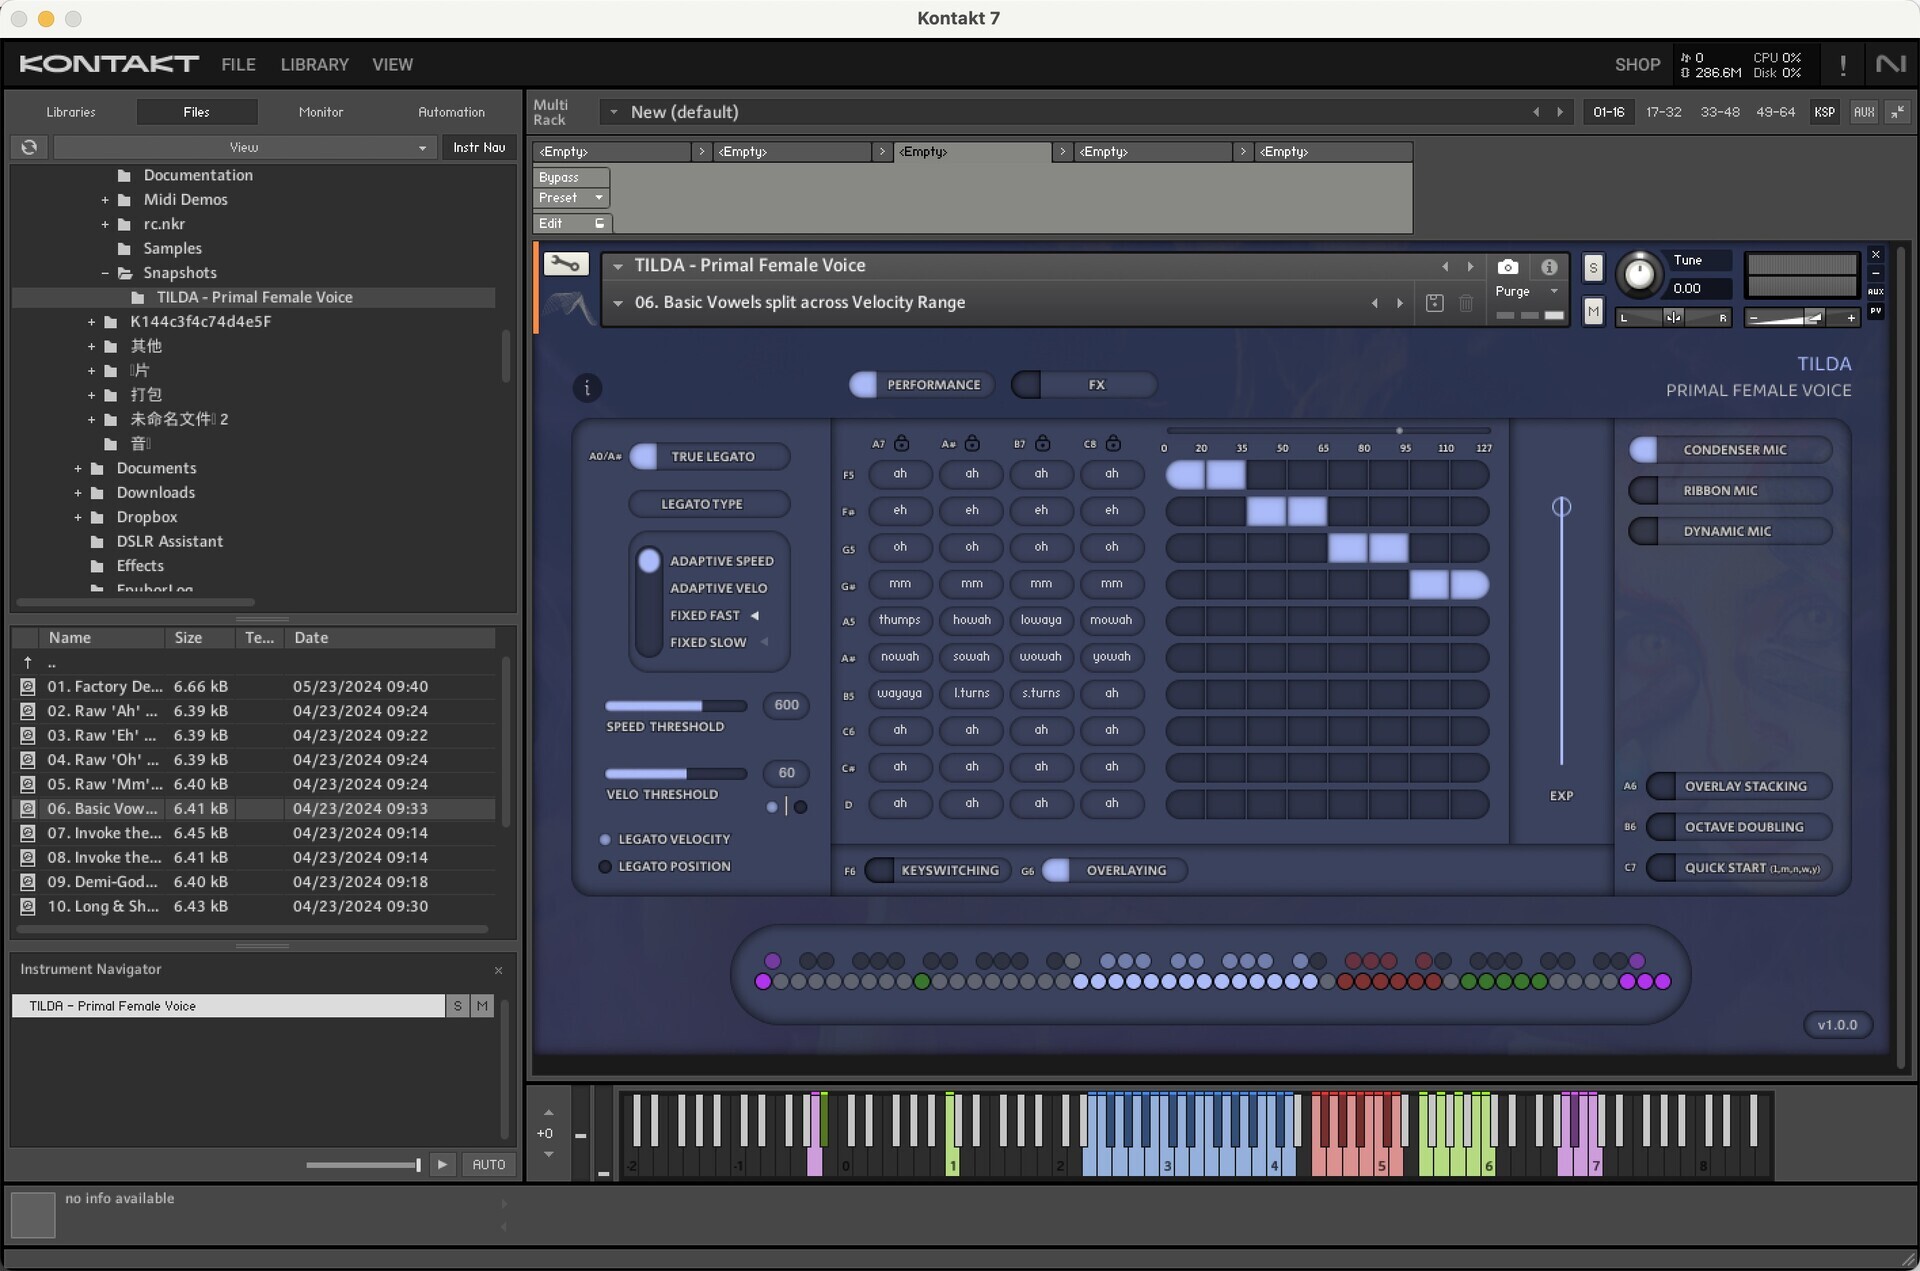Viewport: 1920px width, 1271px height.
Task: Click the KSP multi script button
Action: click(x=1824, y=112)
